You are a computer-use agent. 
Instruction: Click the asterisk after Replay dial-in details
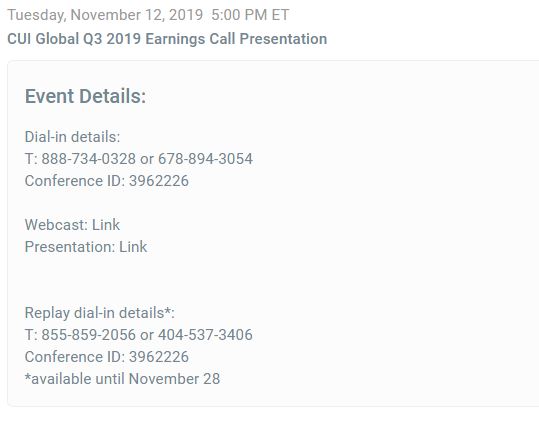[167, 311]
